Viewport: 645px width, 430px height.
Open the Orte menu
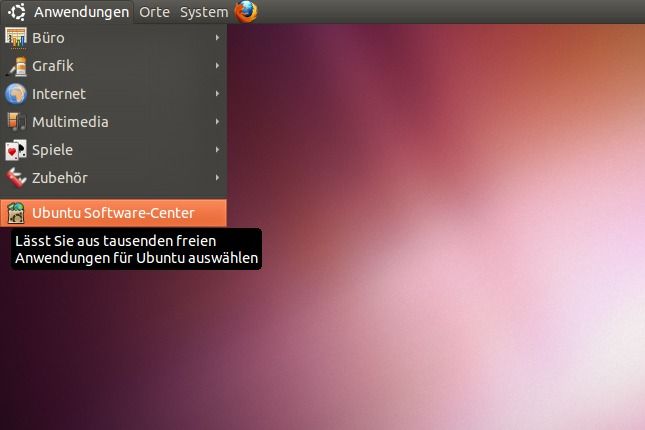[154, 12]
